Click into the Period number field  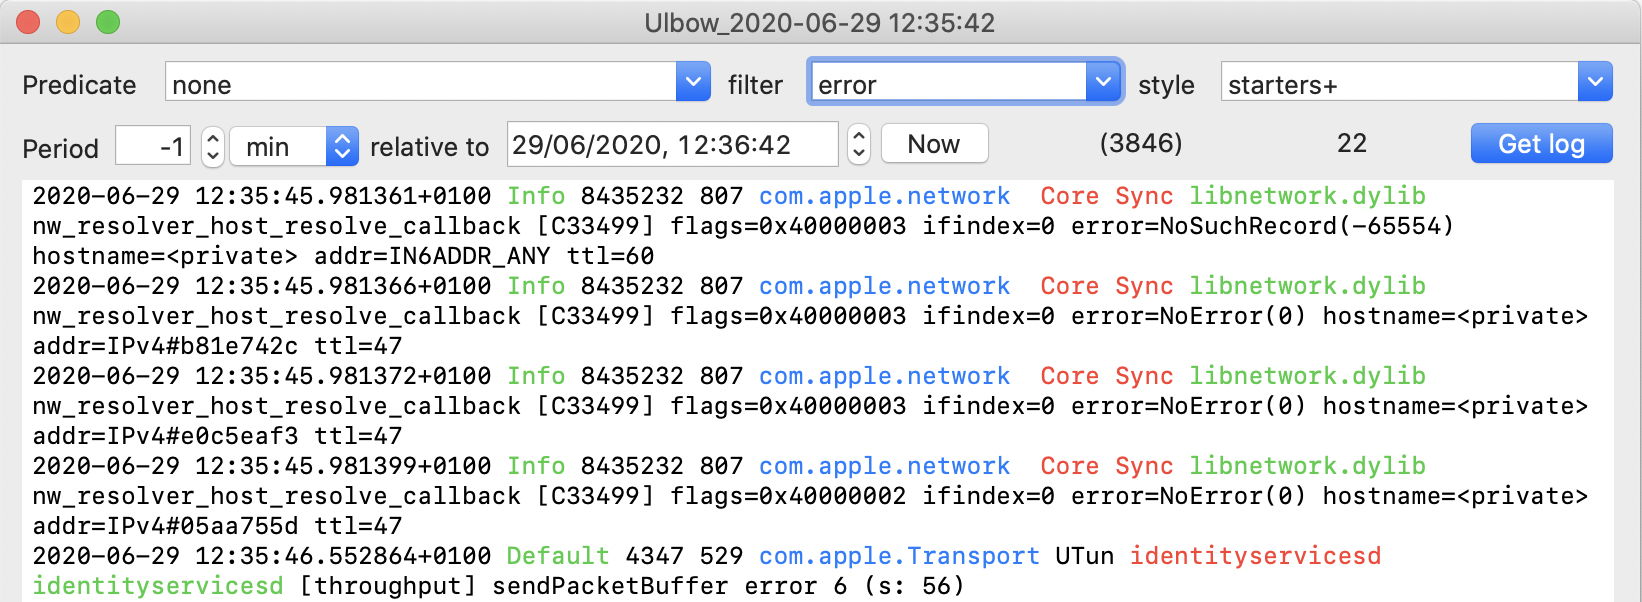(155, 146)
